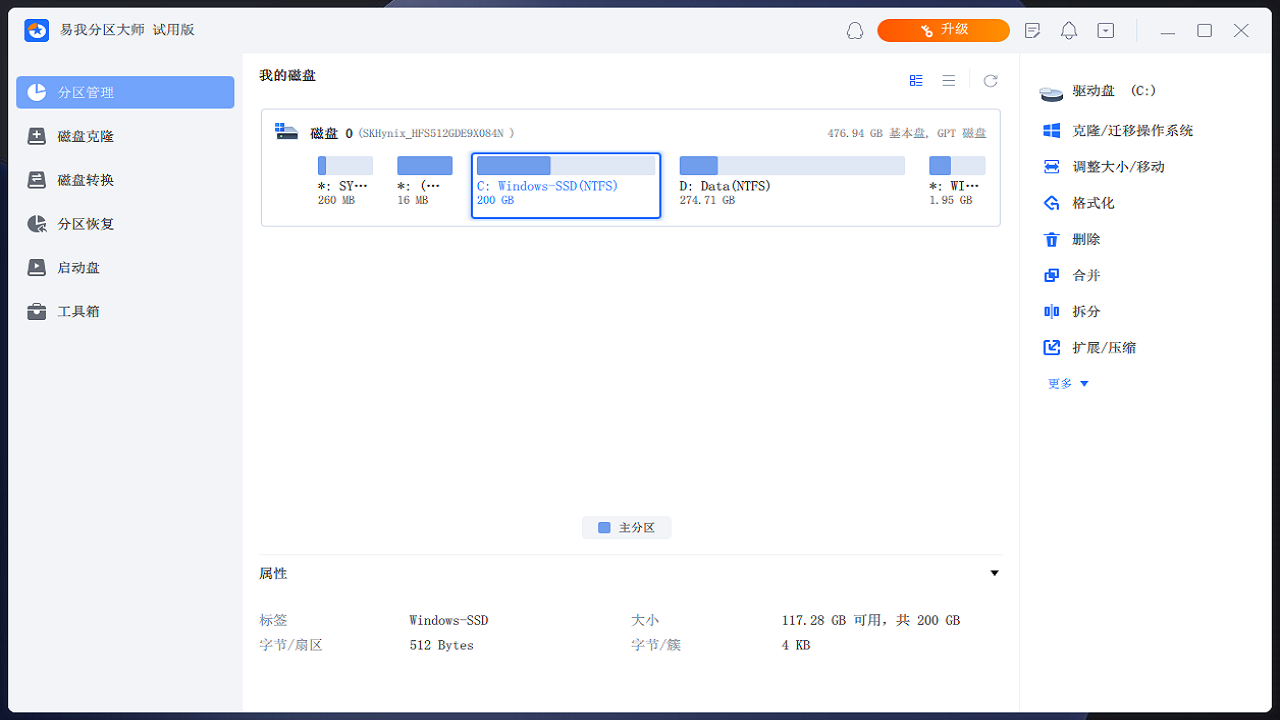Viewport: 1280px width, 720px height.
Task: Click the 512 Bytes value
Action: point(441,645)
